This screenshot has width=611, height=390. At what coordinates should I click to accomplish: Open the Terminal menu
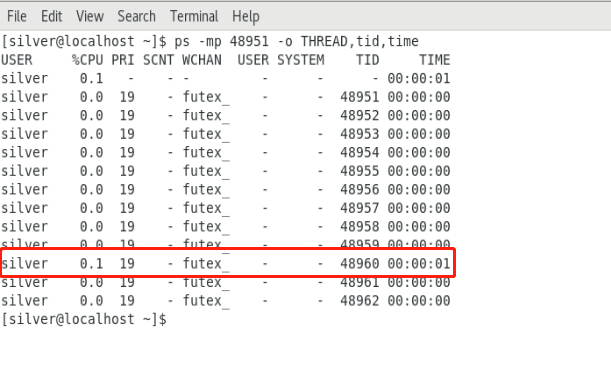[x=194, y=16]
